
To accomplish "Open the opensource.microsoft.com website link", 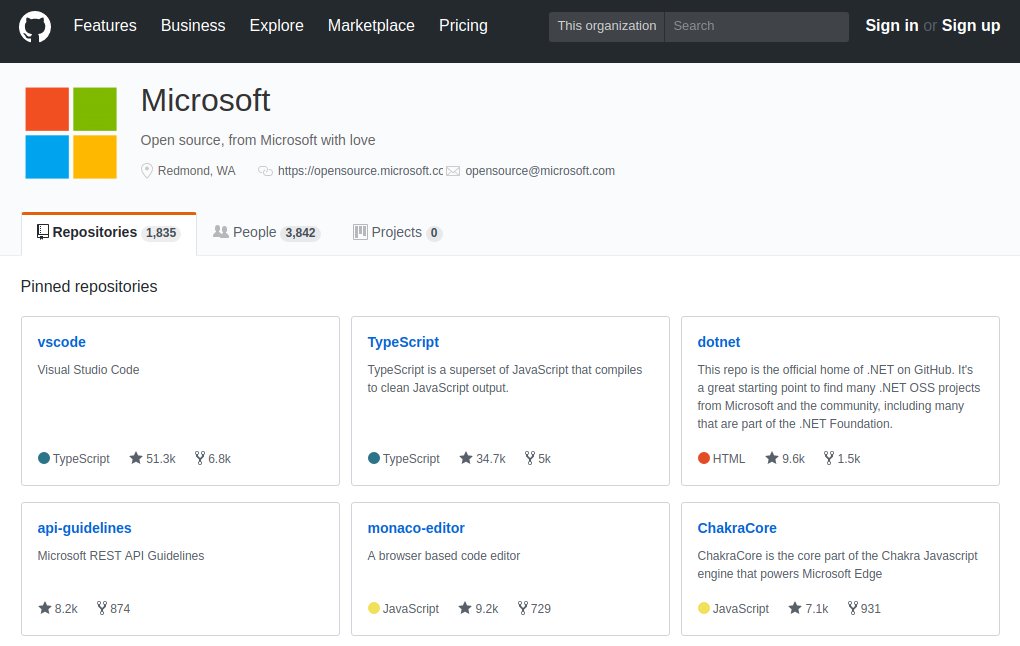I will point(360,170).
